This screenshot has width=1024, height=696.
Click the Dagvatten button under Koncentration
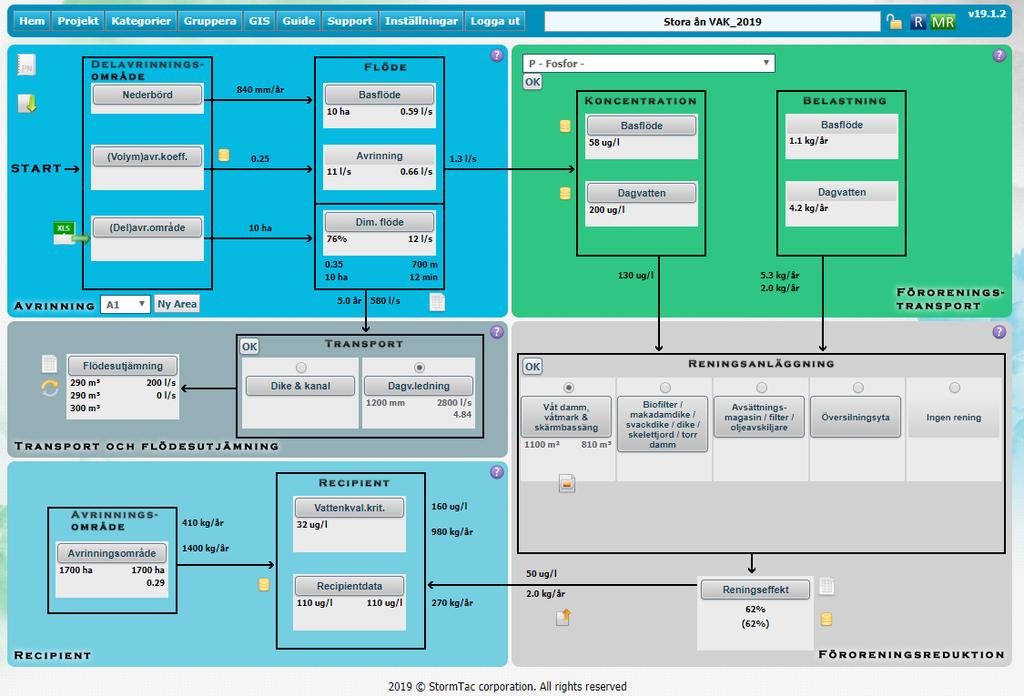641,193
